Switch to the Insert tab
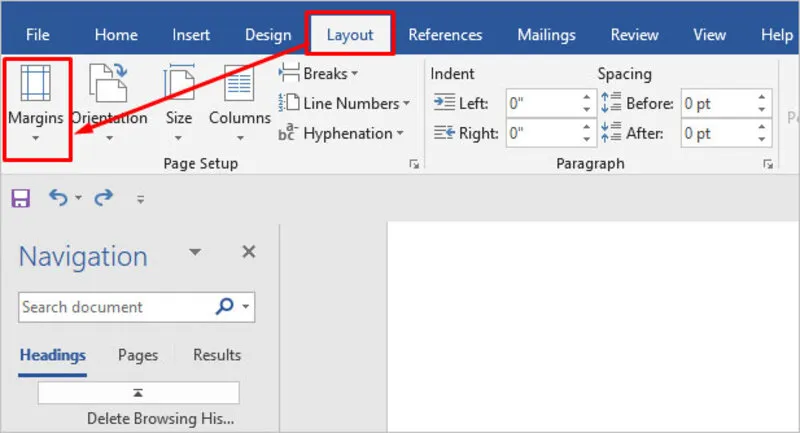The image size is (800, 433). pos(191,35)
